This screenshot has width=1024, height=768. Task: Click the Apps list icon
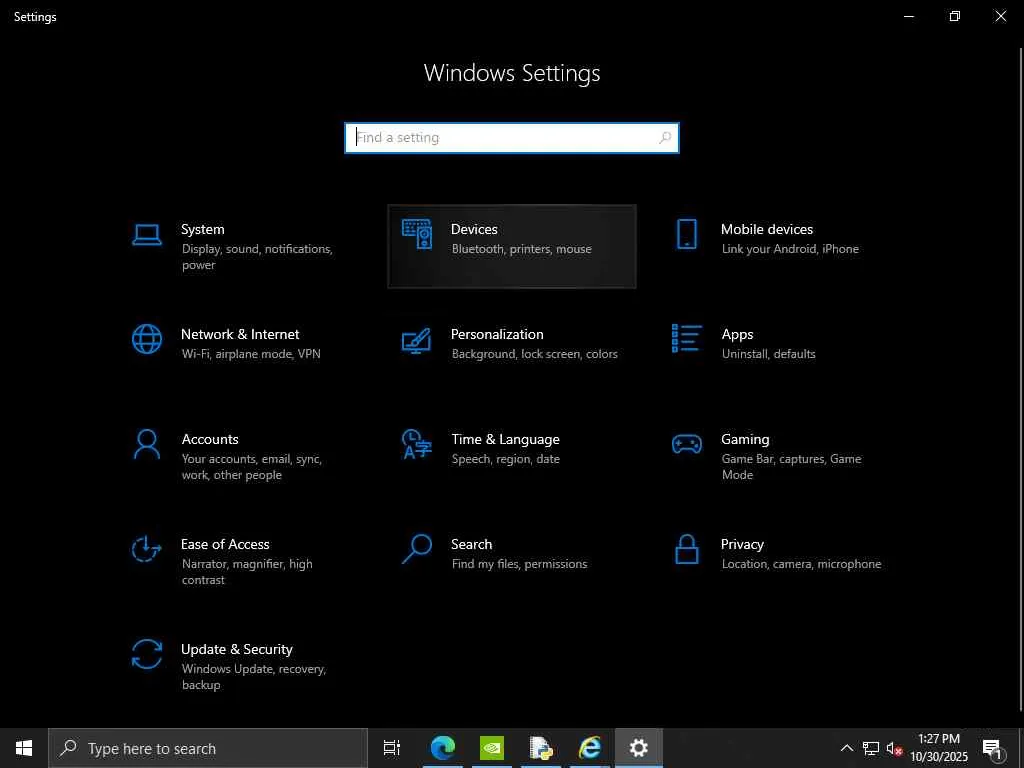(x=686, y=338)
